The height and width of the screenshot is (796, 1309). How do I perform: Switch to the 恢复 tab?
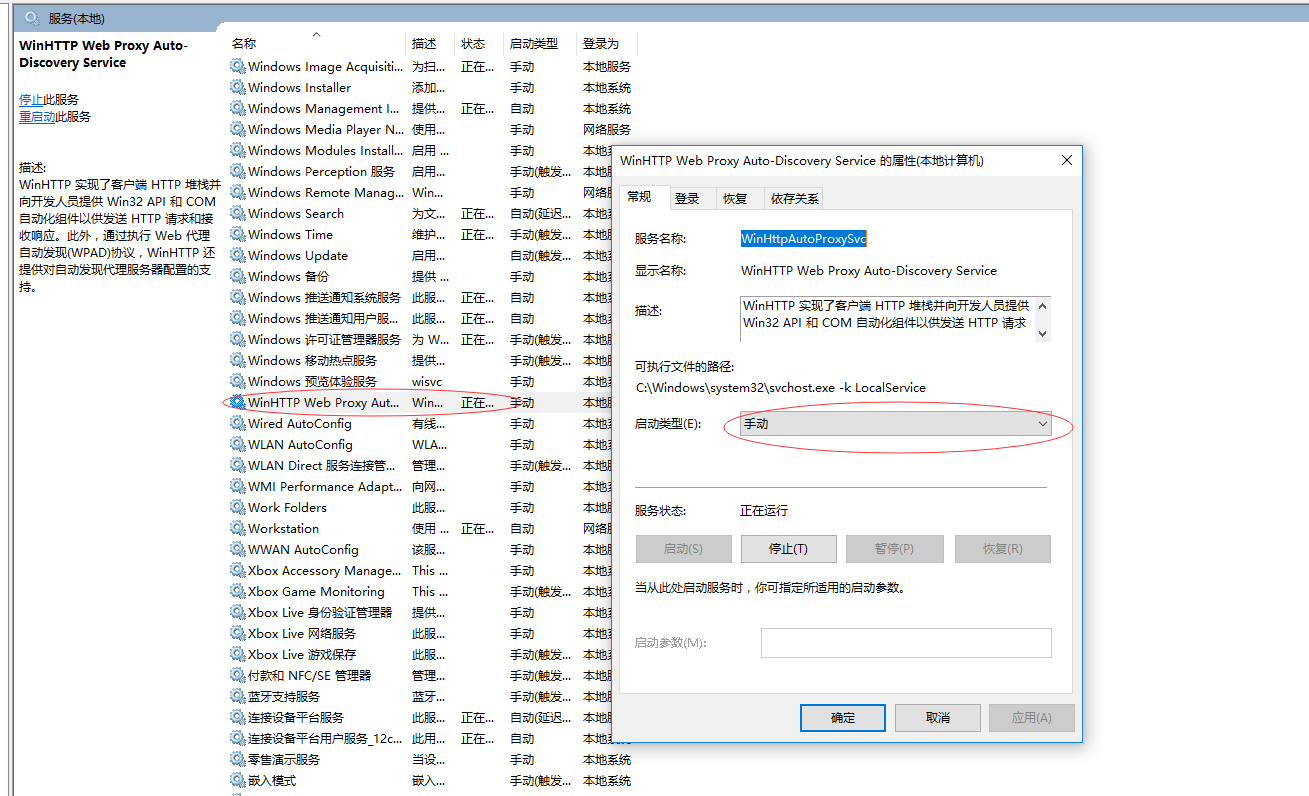coord(738,198)
